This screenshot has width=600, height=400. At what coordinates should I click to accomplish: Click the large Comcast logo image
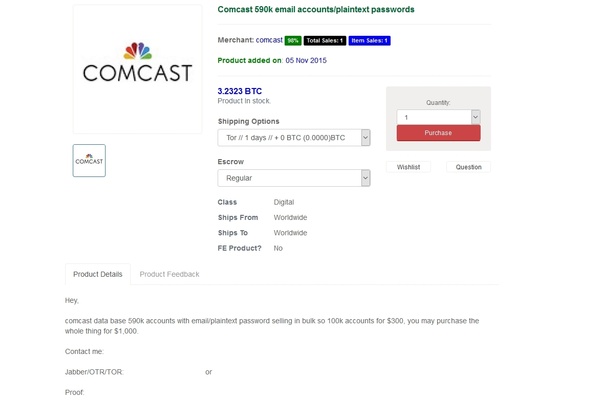pos(137,69)
